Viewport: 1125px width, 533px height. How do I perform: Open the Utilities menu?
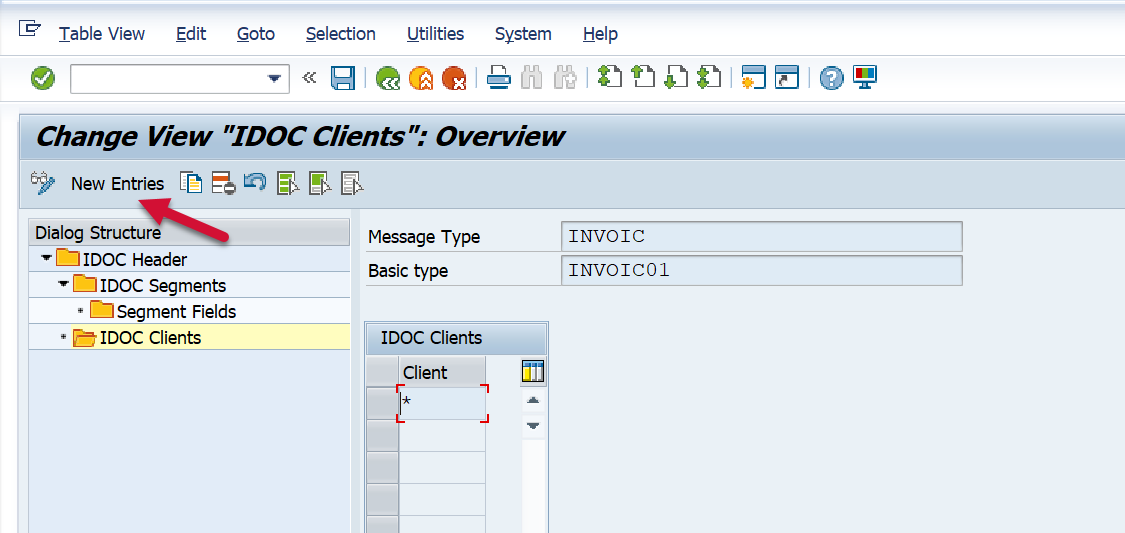coord(435,34)
